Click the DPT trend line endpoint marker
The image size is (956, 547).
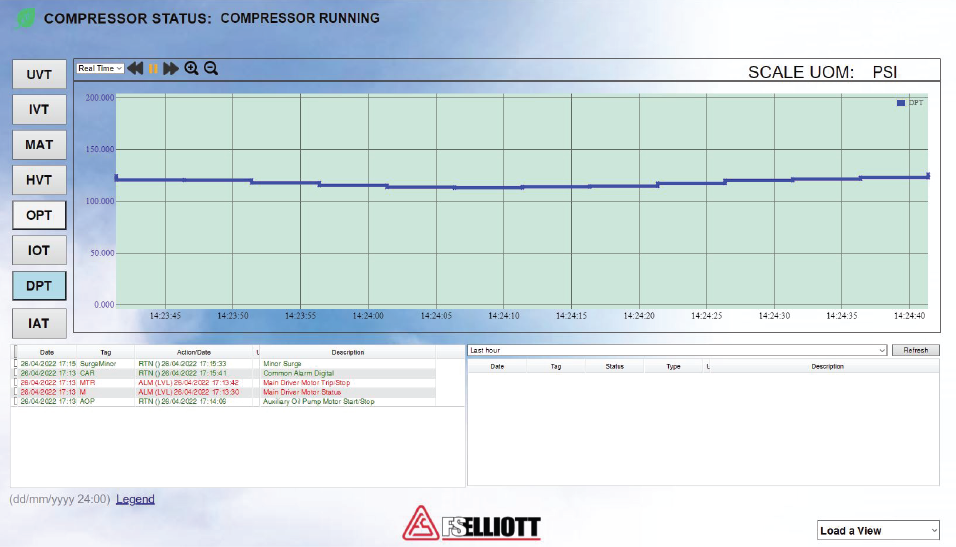(927, 176)
